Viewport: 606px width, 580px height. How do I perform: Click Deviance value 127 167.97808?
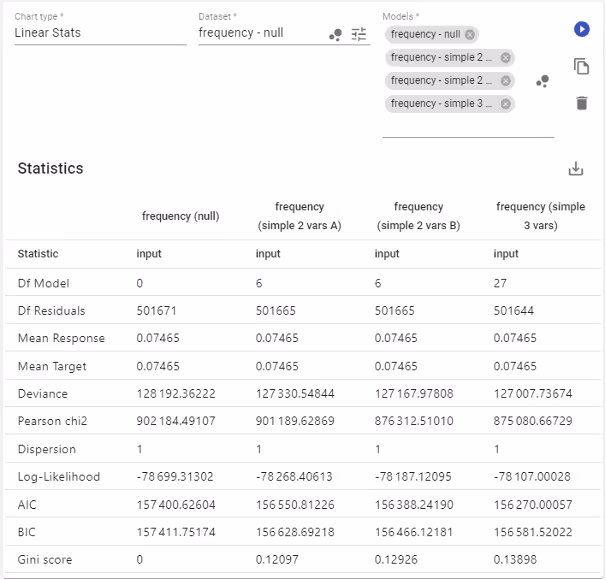coord(414,394)
